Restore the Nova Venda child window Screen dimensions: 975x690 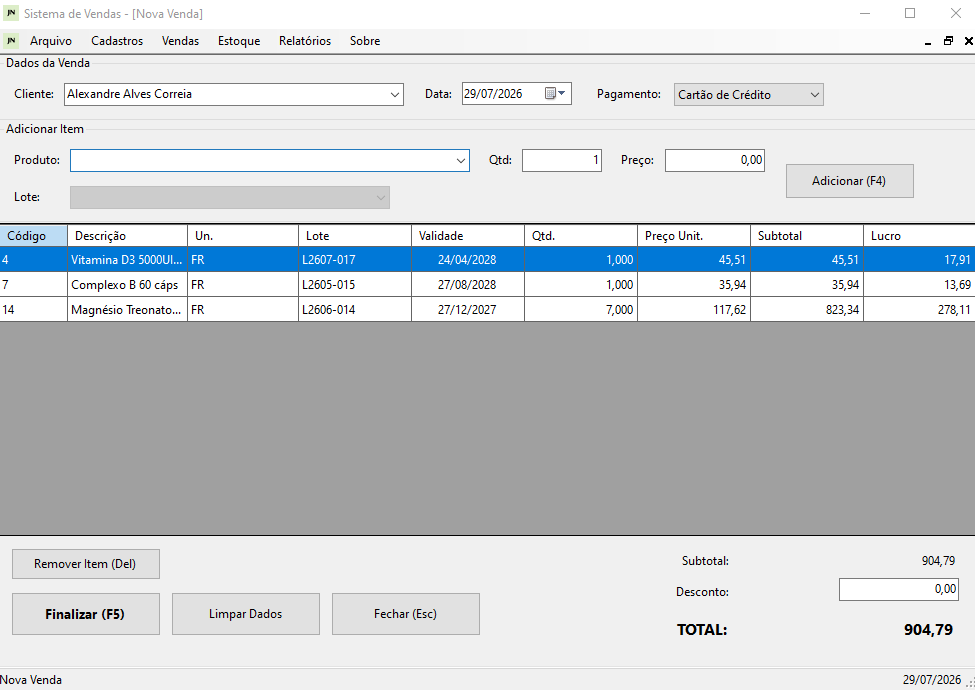coord(948,41)
